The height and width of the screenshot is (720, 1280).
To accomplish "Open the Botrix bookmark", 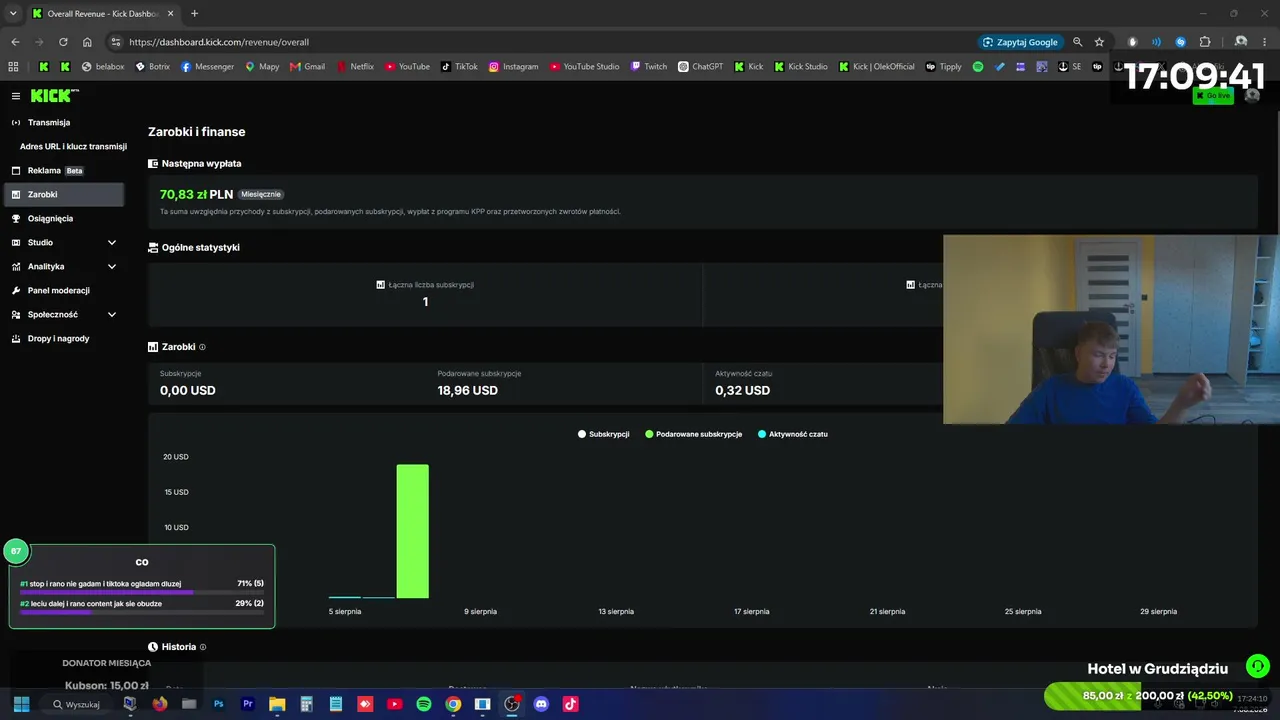I will [x=152, y=67].
